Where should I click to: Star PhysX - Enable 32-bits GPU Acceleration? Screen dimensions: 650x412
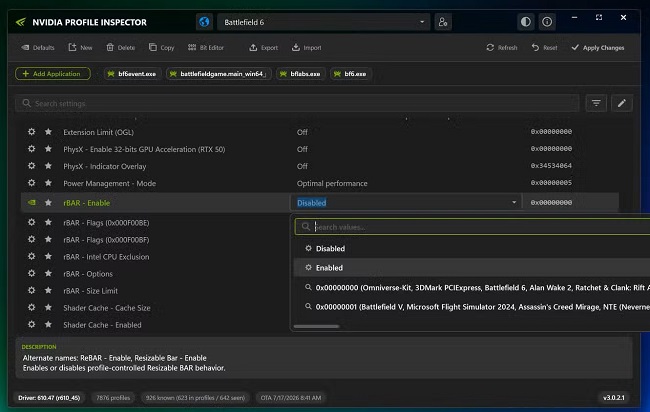tap(49, 149)
